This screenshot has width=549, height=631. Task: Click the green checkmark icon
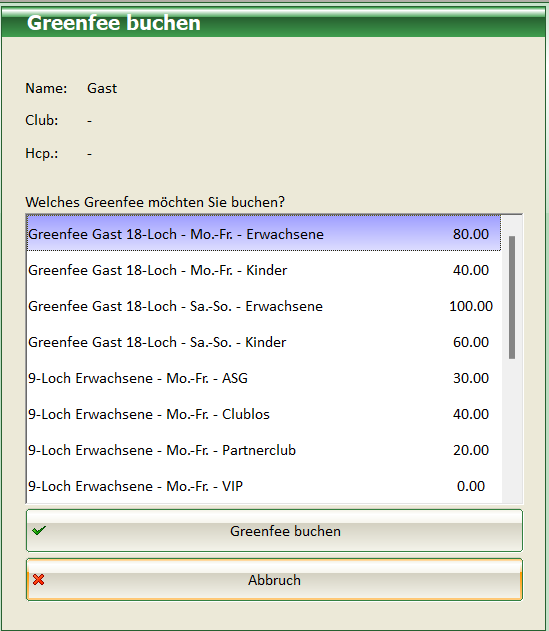(x=39, y=531)
